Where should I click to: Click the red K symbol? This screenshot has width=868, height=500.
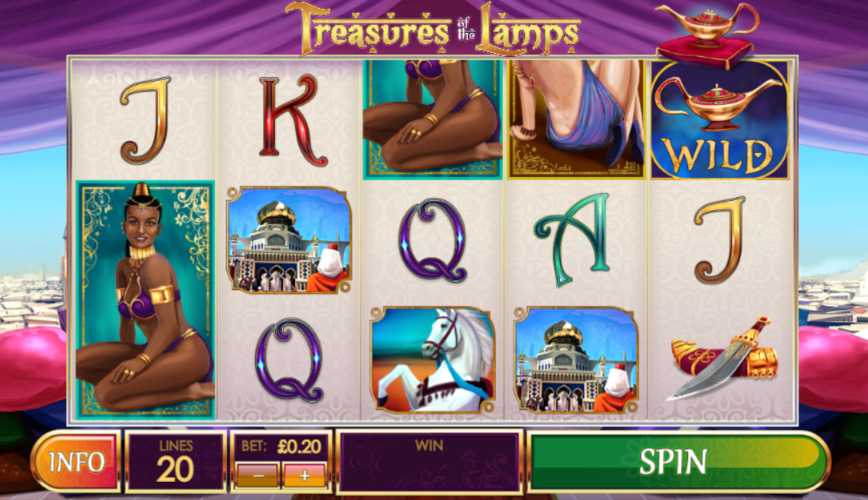[x=291, y=121]
